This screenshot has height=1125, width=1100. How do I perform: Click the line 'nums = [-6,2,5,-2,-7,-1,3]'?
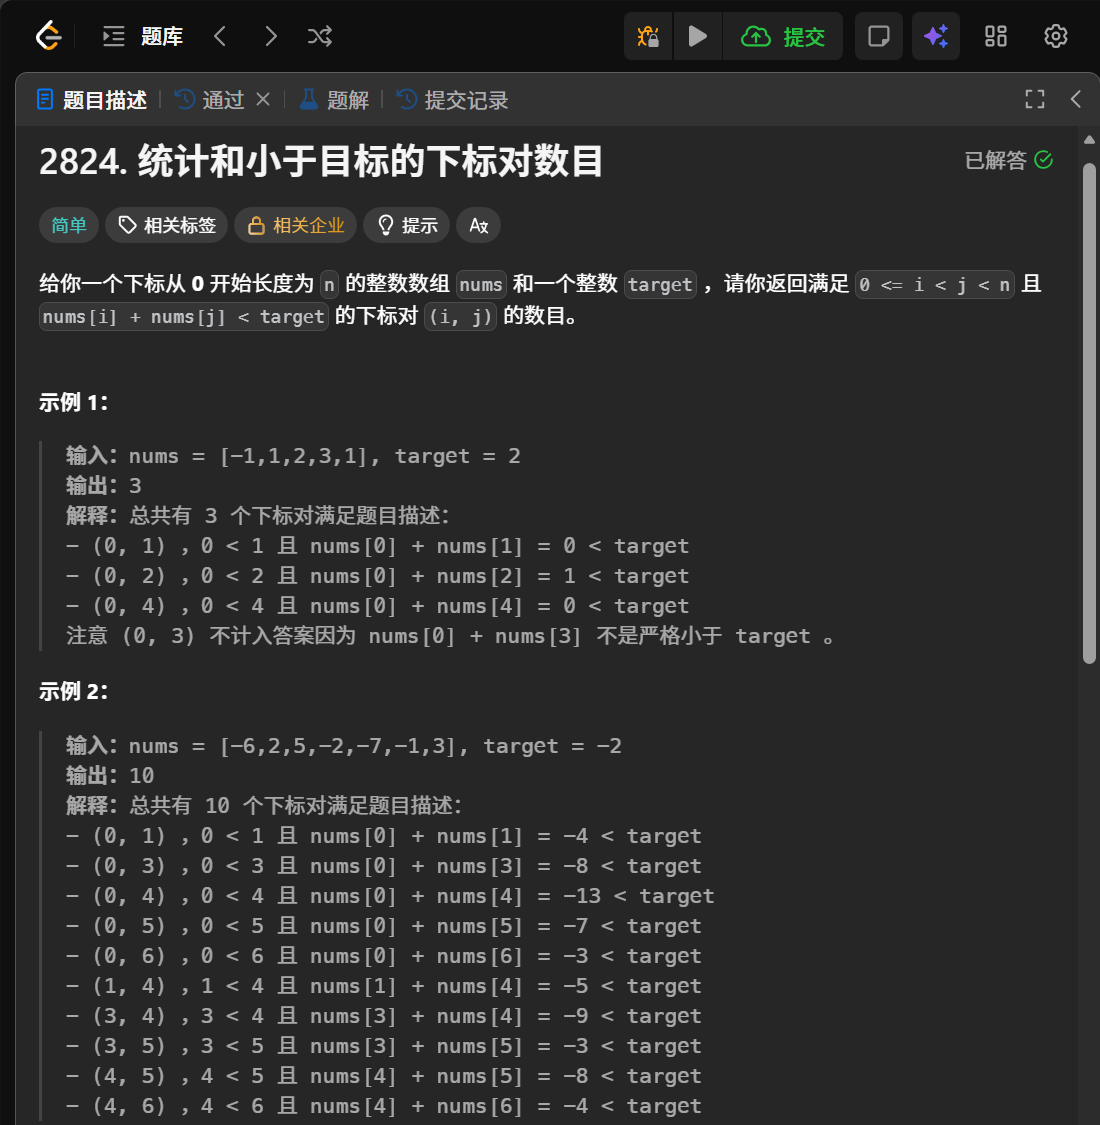[x=293, y=745]
